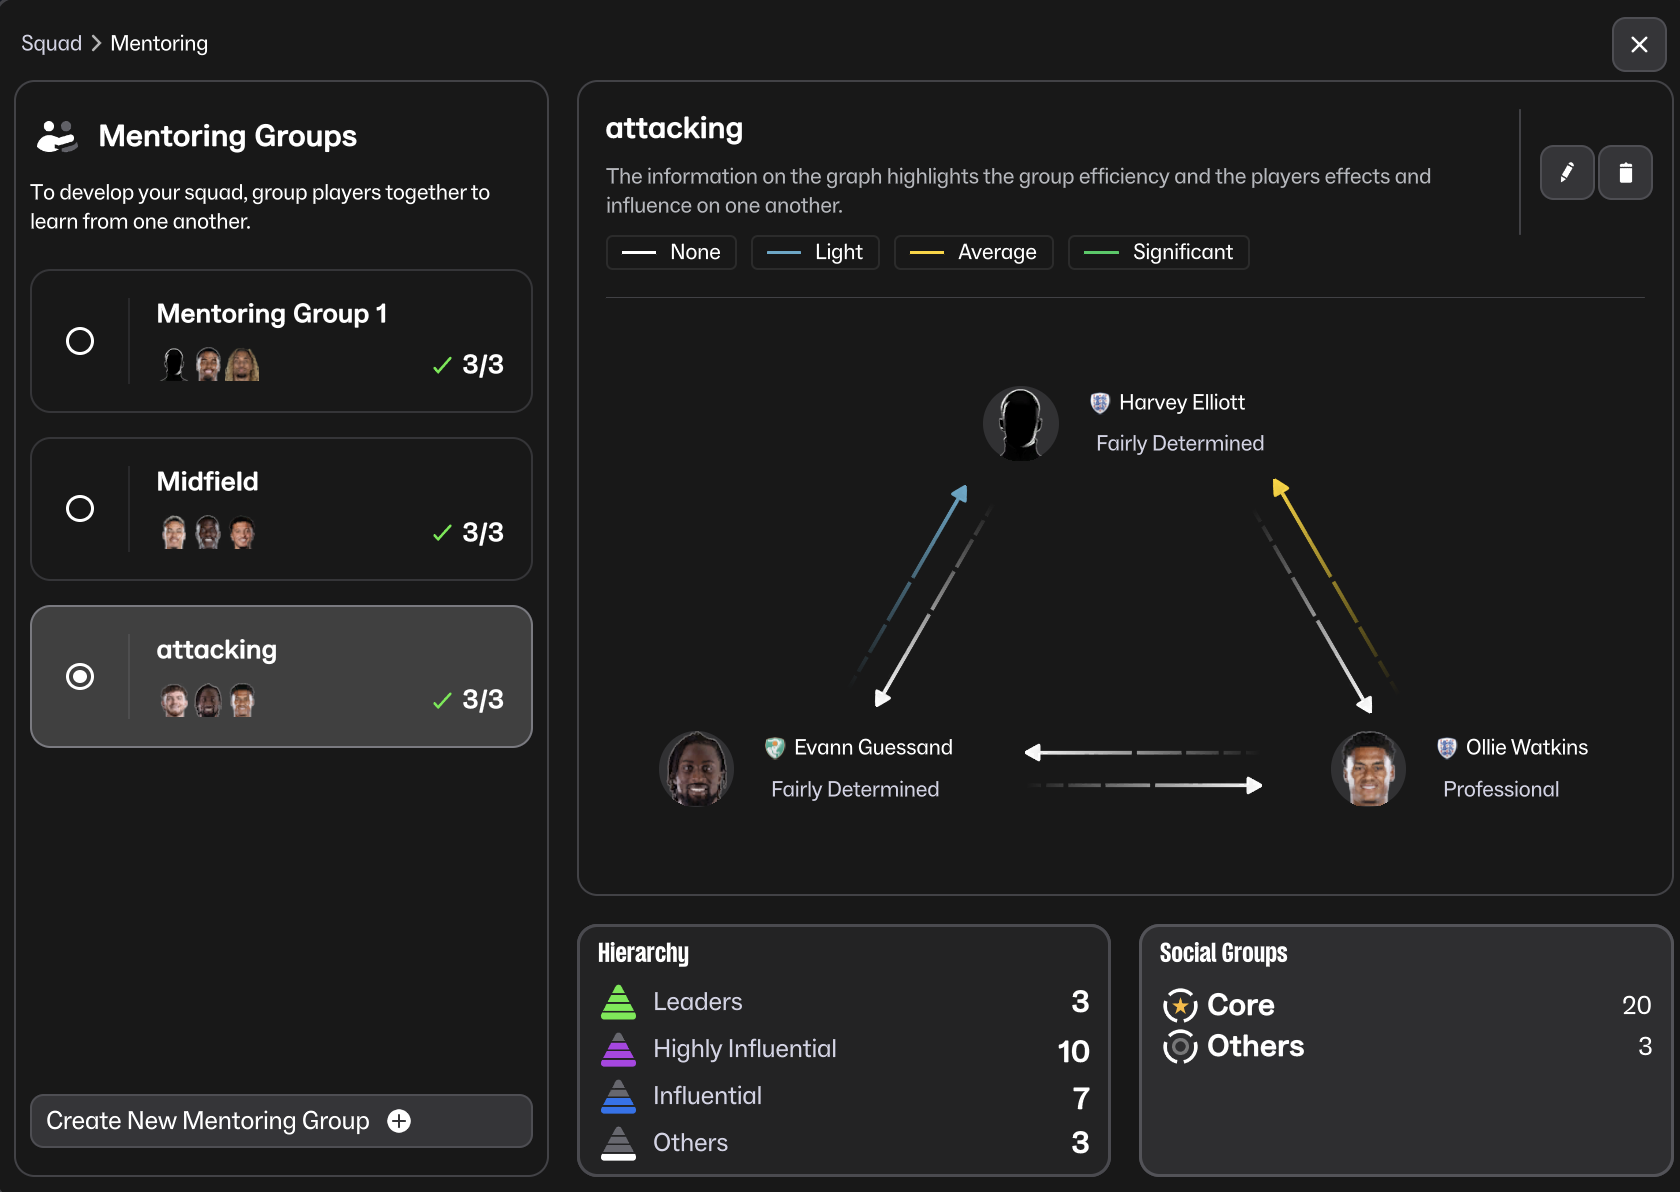This screenshot has height=1192, width=1680.
Task: Click the Mentoring Groups people icon
Action: pos(57,136)
